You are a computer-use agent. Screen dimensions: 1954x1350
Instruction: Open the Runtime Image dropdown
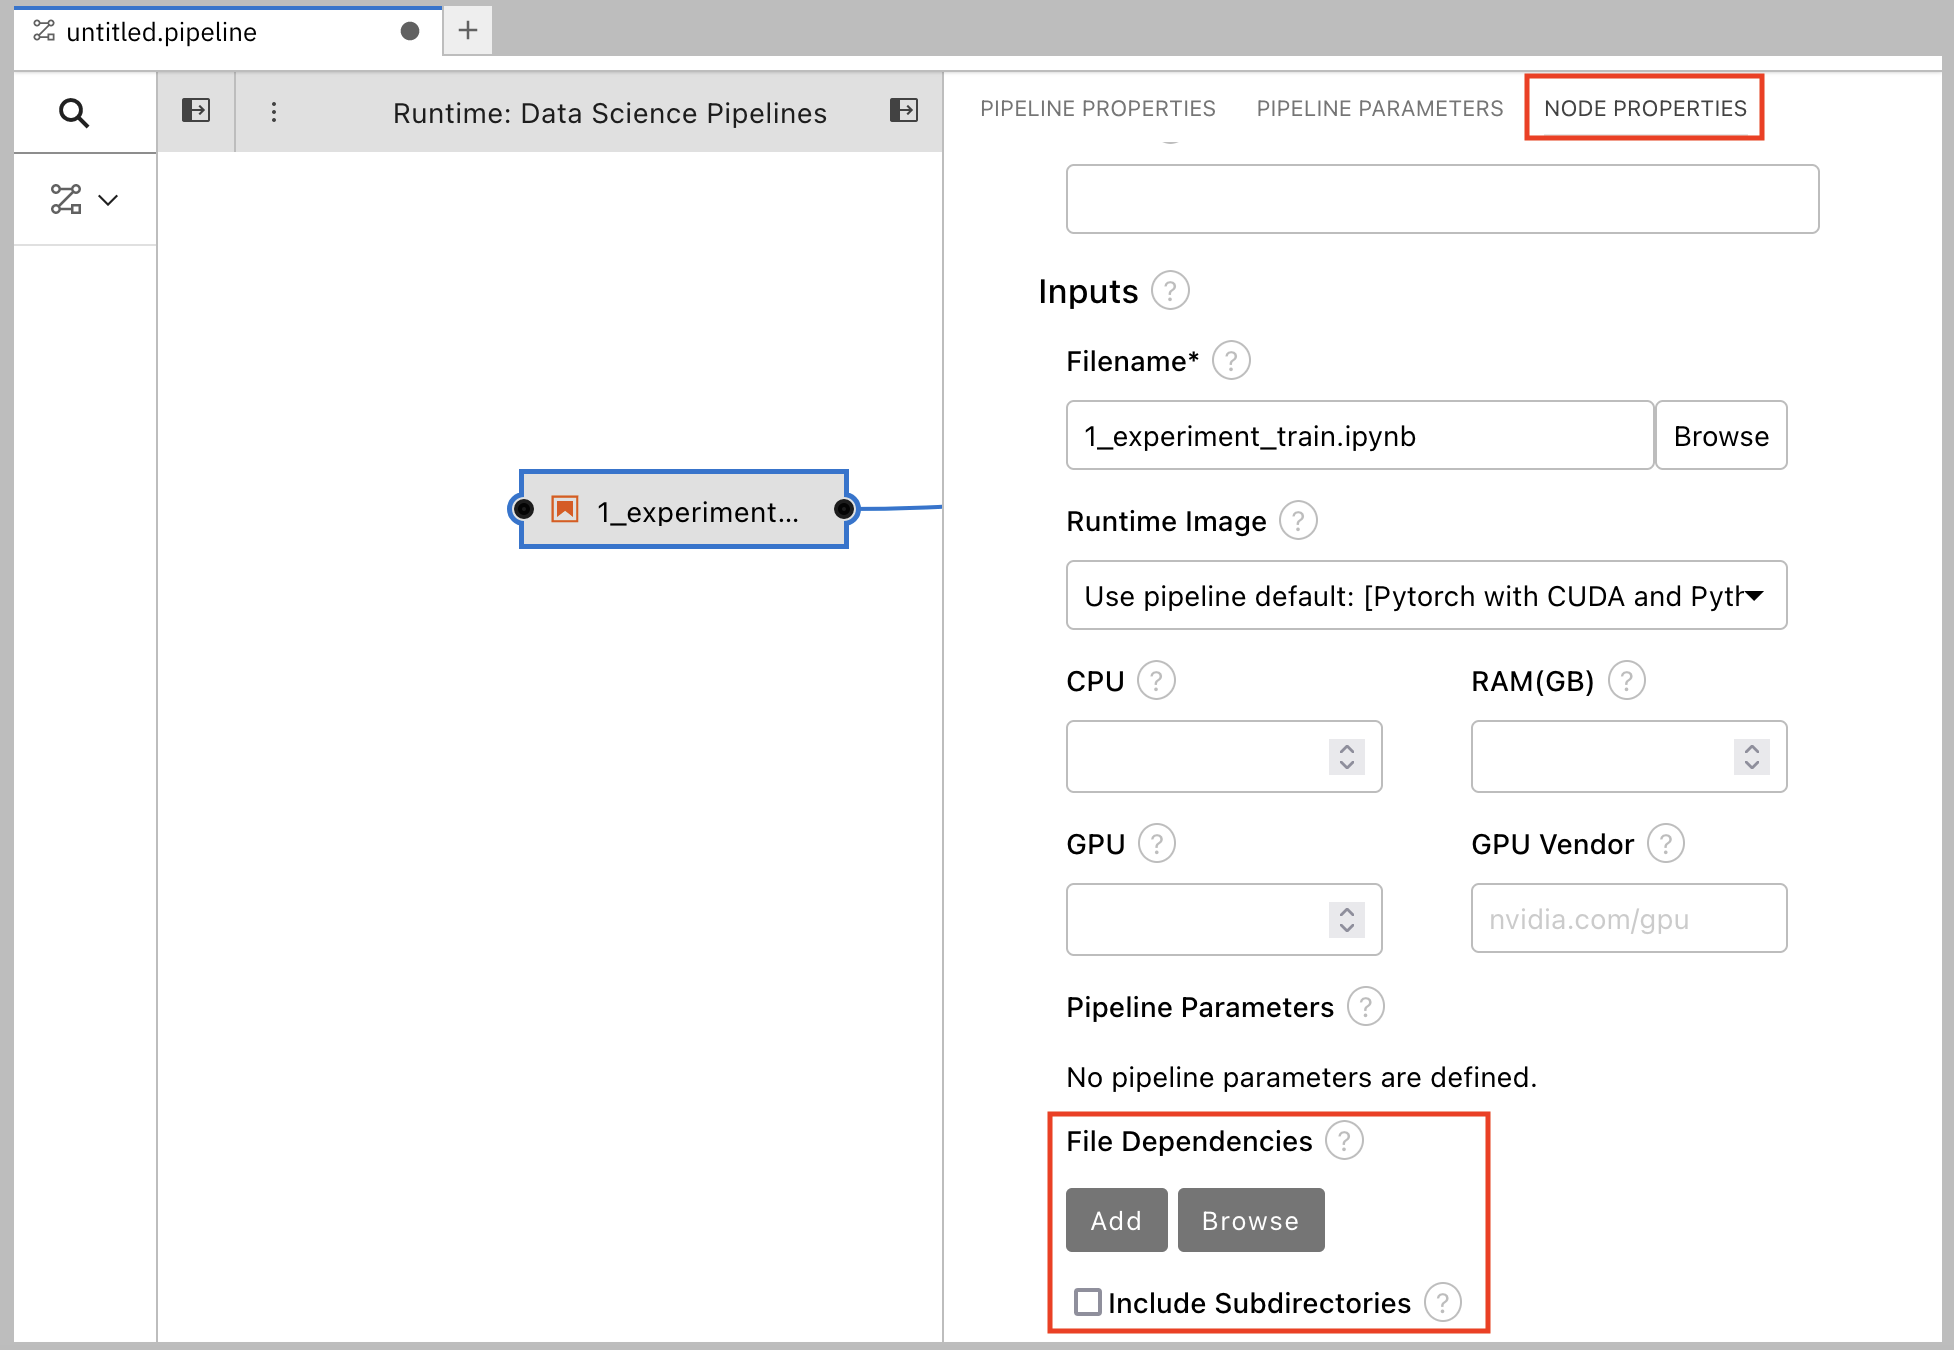[x=1426, y=596]
